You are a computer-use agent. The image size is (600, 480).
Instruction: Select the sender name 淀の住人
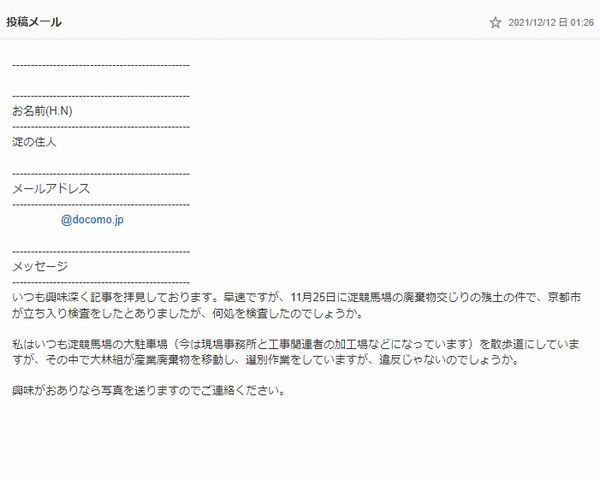(34, 142)
